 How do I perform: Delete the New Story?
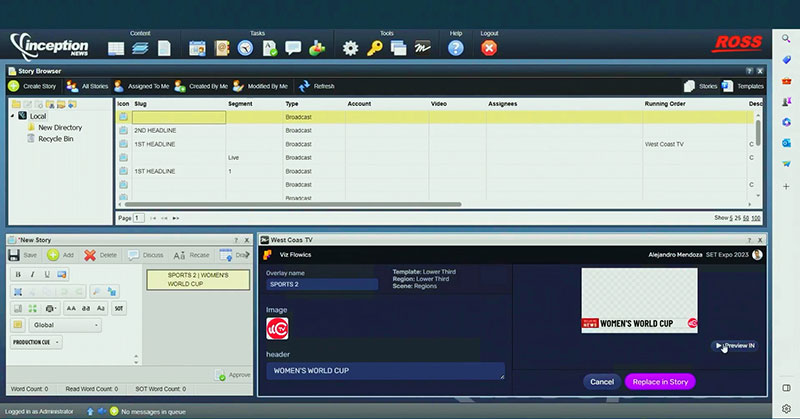pyautogui.click(x=101, y=255)
